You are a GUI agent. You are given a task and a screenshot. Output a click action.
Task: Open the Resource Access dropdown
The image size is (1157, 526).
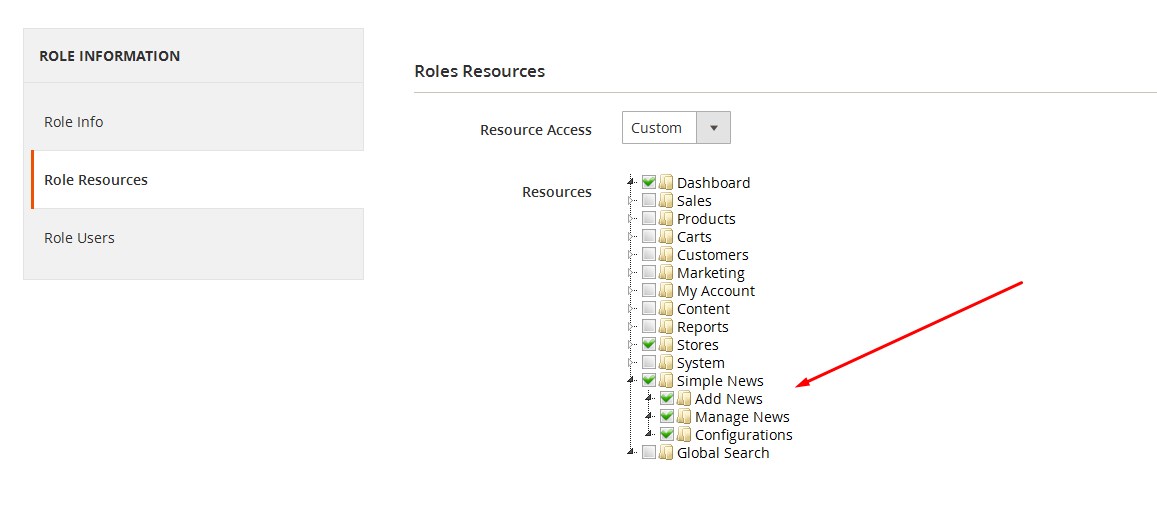click(676, 128)
